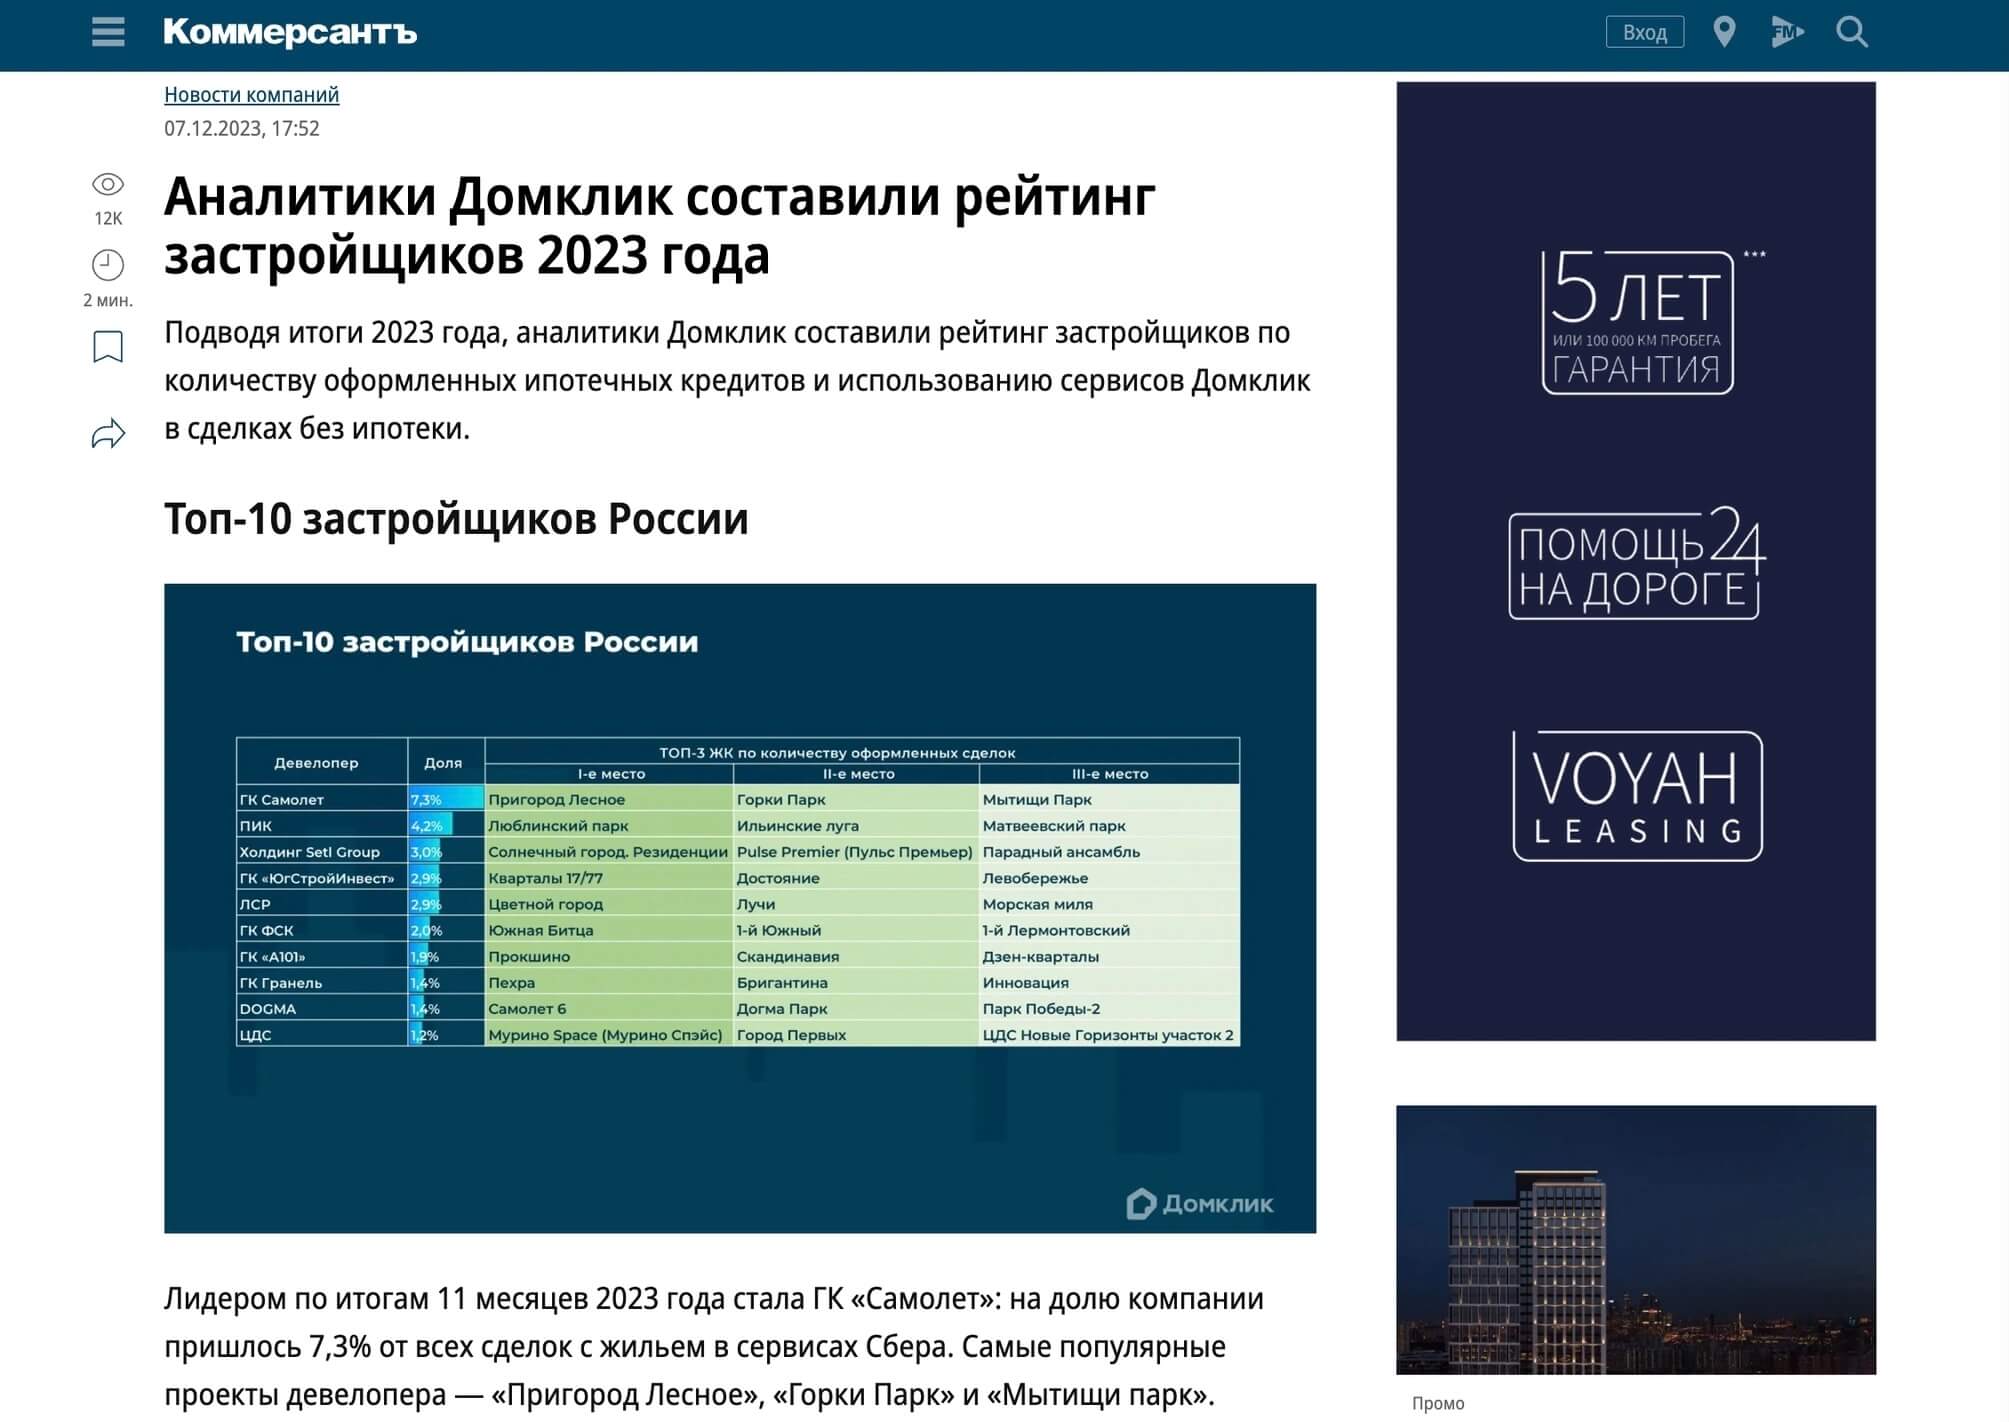
Task: Click the Мытищи Парк cell
Action: coord(1109,799)
